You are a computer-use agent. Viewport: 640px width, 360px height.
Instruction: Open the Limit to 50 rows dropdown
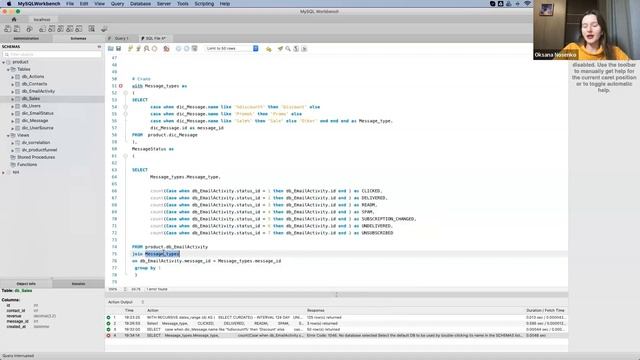[232, 49]
